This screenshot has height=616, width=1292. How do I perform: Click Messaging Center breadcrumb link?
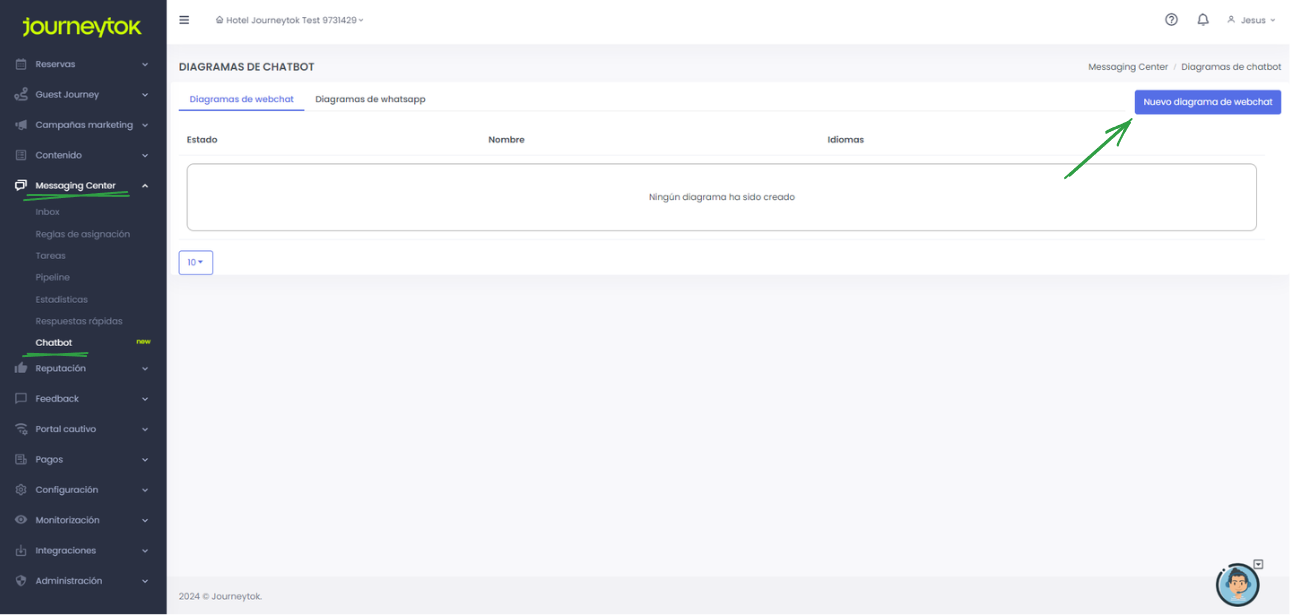1127,67
